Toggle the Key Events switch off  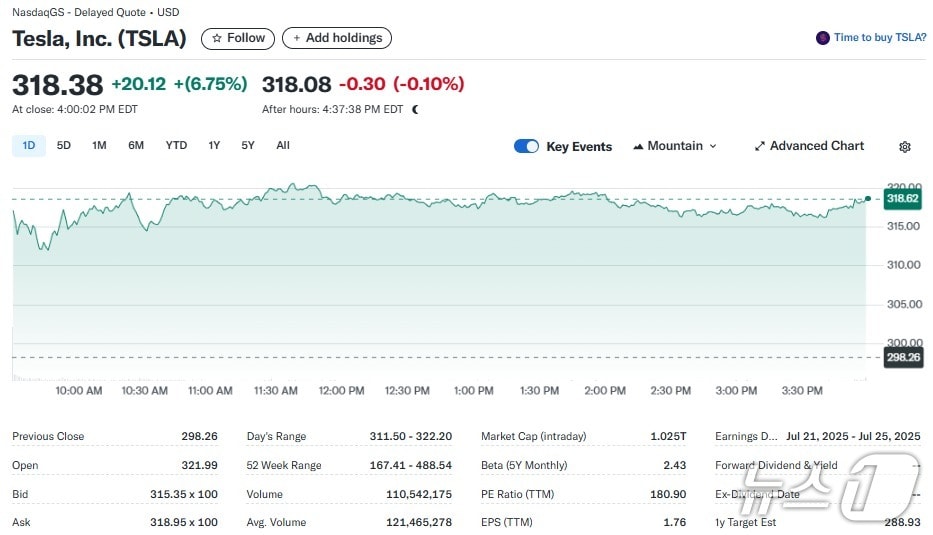tap(526, 146)
